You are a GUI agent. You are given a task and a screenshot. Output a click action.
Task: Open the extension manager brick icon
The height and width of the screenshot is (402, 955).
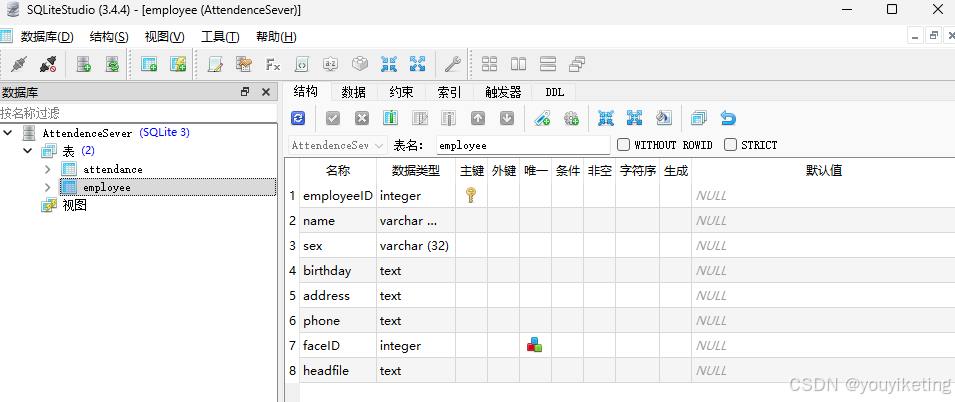(359, 64)
